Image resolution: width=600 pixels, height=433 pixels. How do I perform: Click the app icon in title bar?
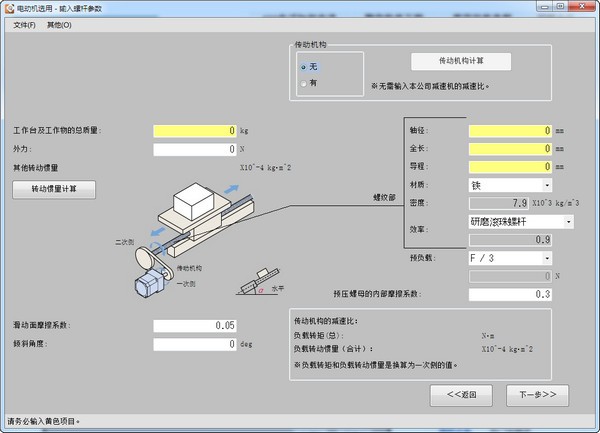point(9,8)
